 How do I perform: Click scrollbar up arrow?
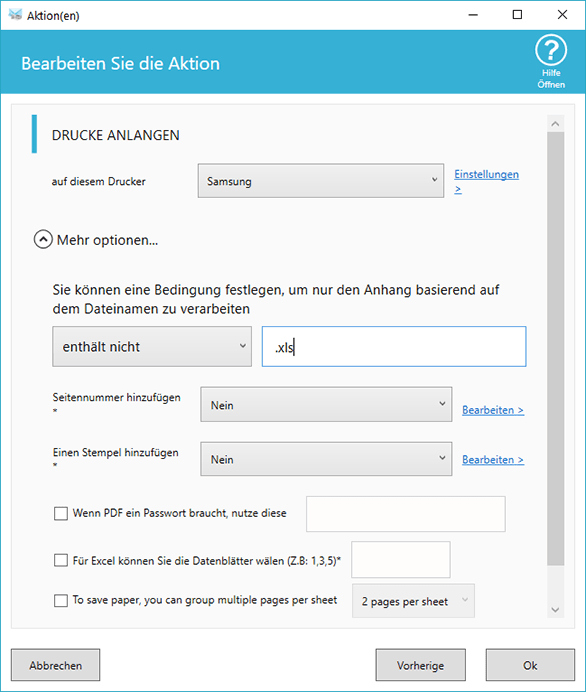[556, 124]
